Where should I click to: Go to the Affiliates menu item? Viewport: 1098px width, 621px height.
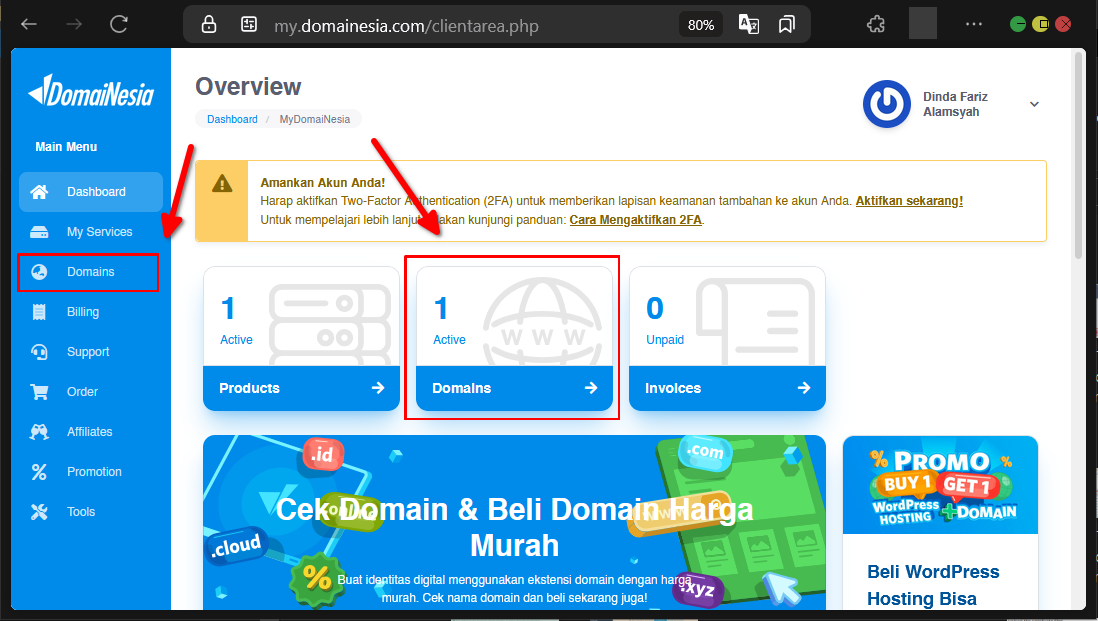pyautogui.click(x=91, y=431)
